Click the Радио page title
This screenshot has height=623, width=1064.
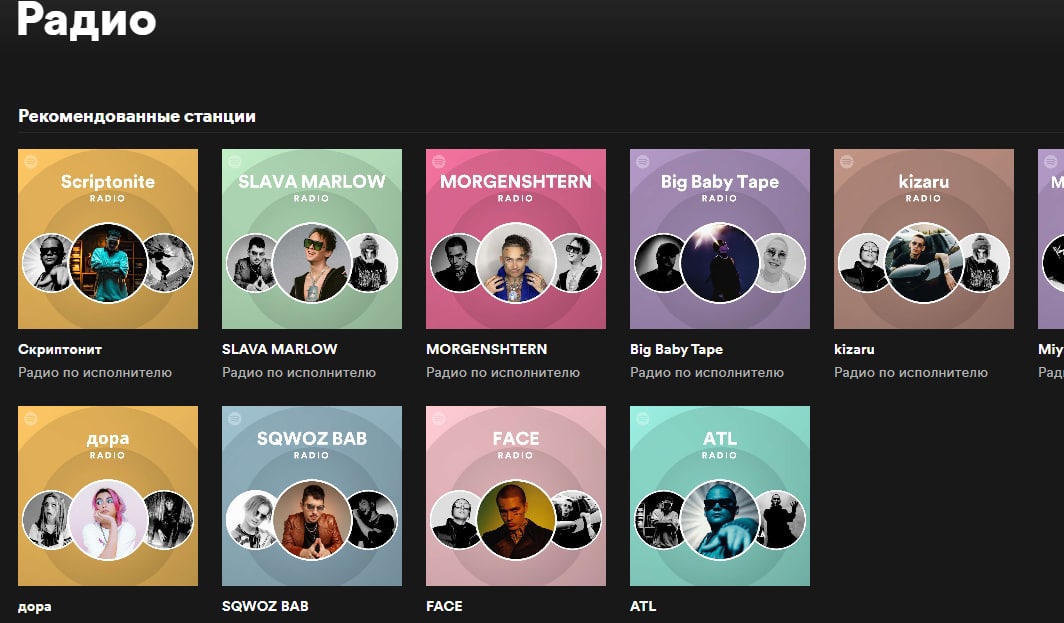87,20
